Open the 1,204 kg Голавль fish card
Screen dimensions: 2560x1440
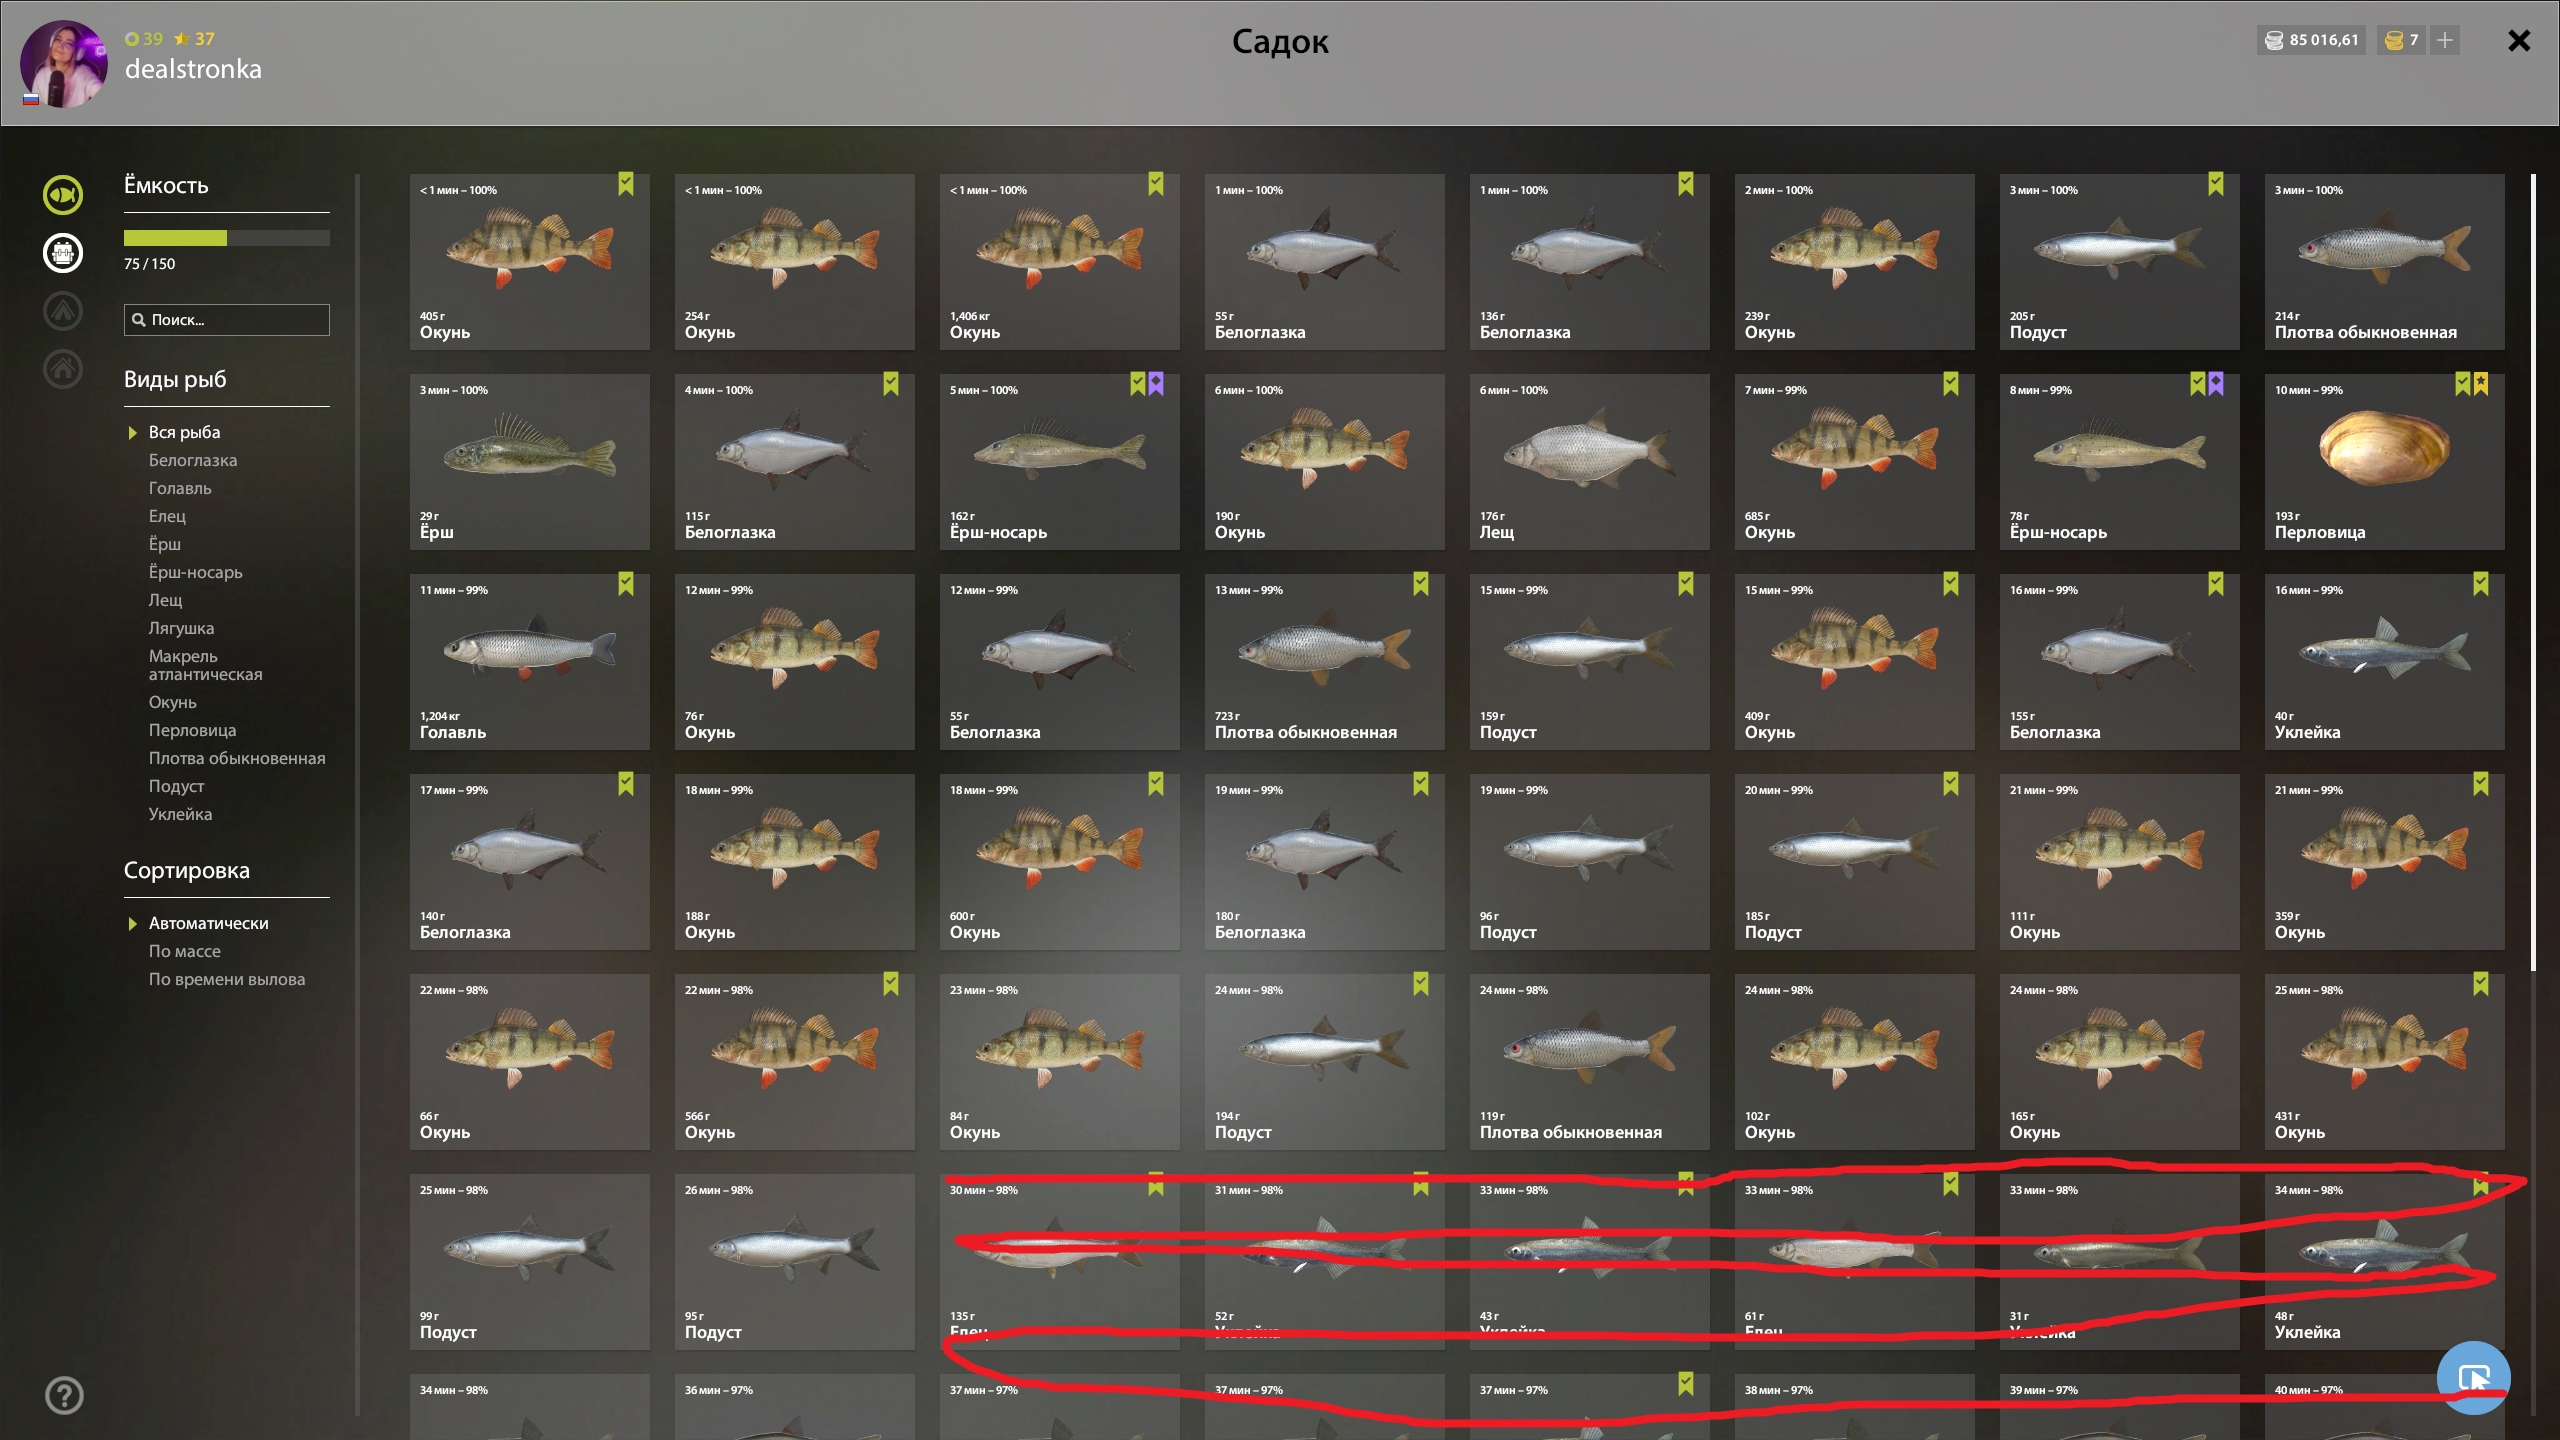[x=530, y=662]
